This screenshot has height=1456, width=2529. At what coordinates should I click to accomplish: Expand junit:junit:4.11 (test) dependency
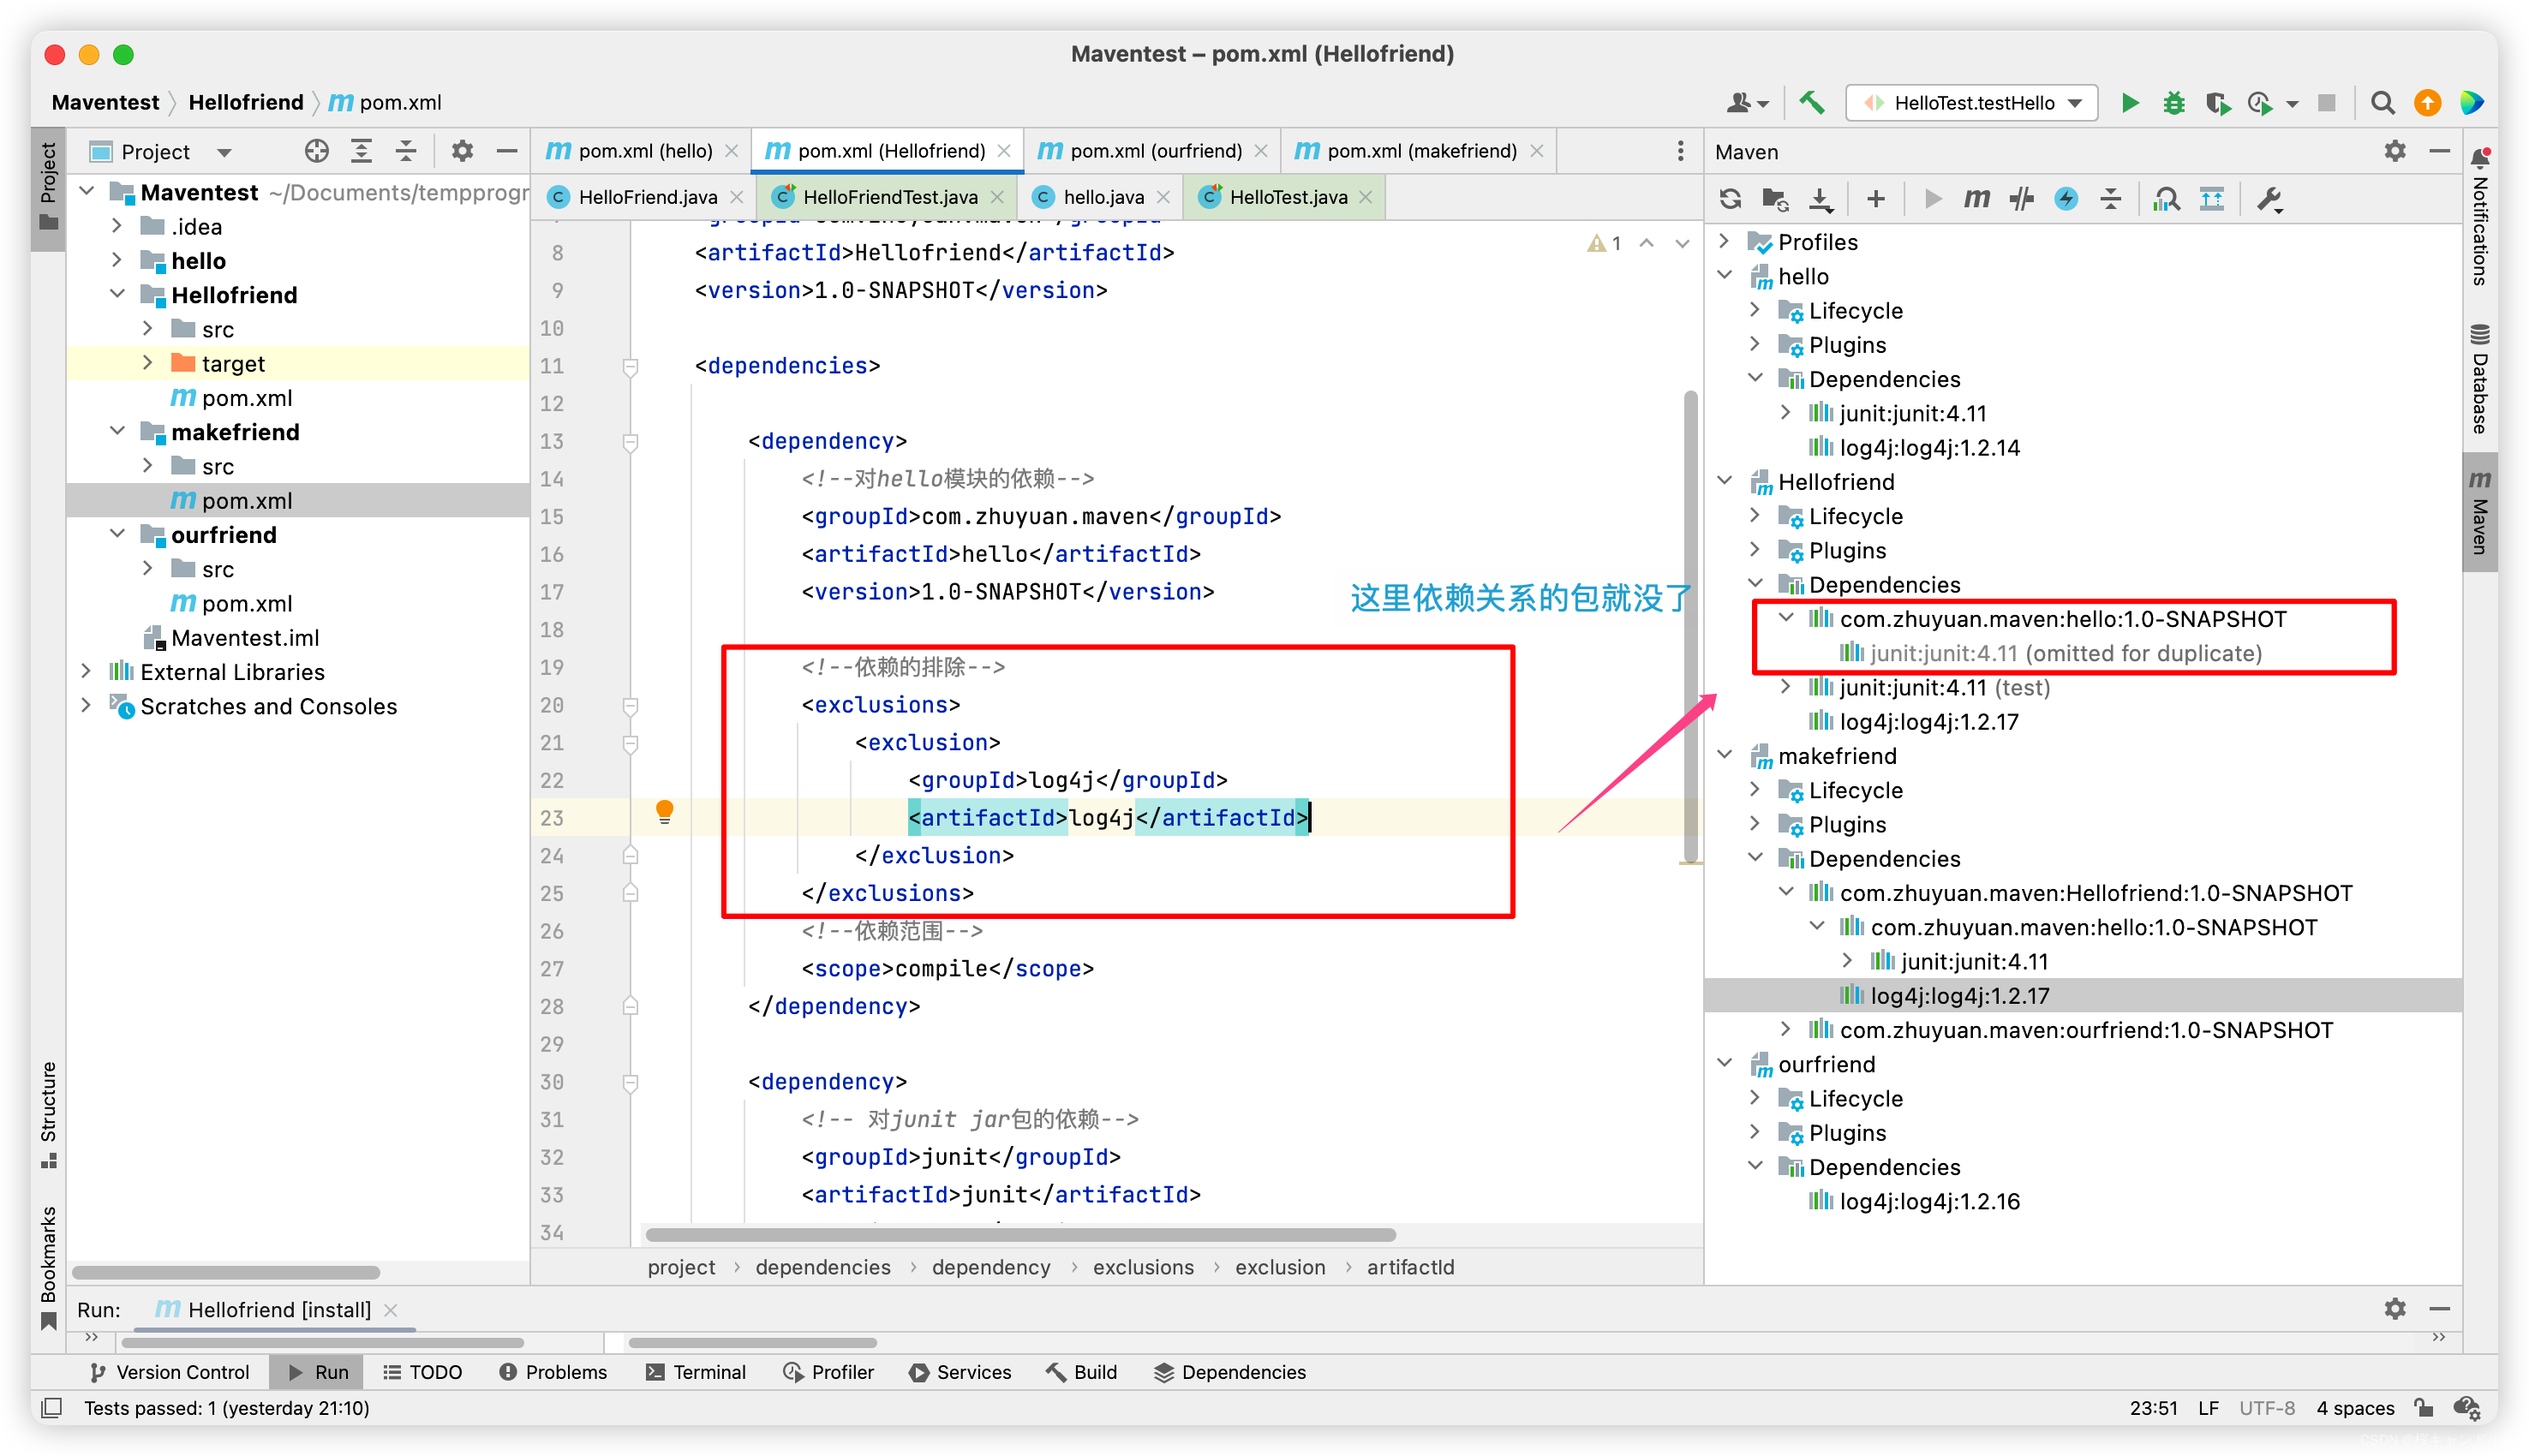coord(1786,687)
